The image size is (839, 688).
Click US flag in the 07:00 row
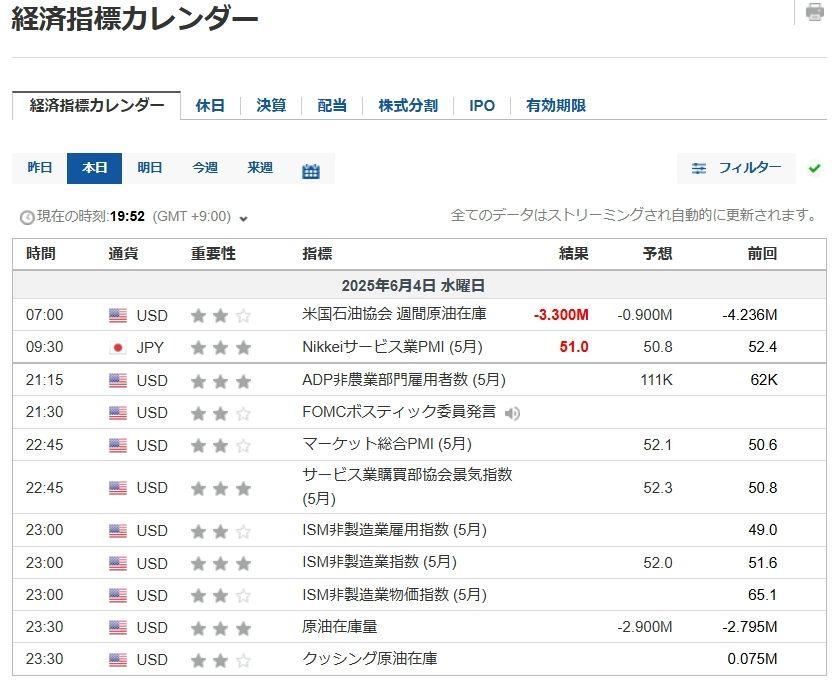point(118,316)
